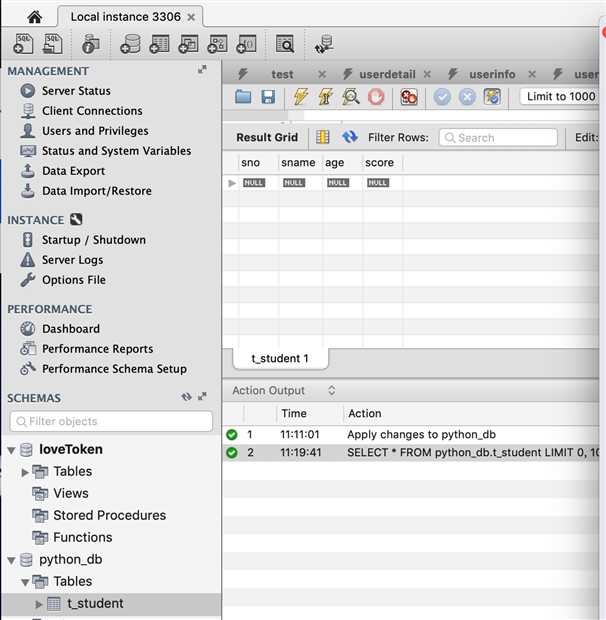The width and height of the screenshot is (606, 620).
Task: Open script file in editor folder icon
Action: [243, 96]
